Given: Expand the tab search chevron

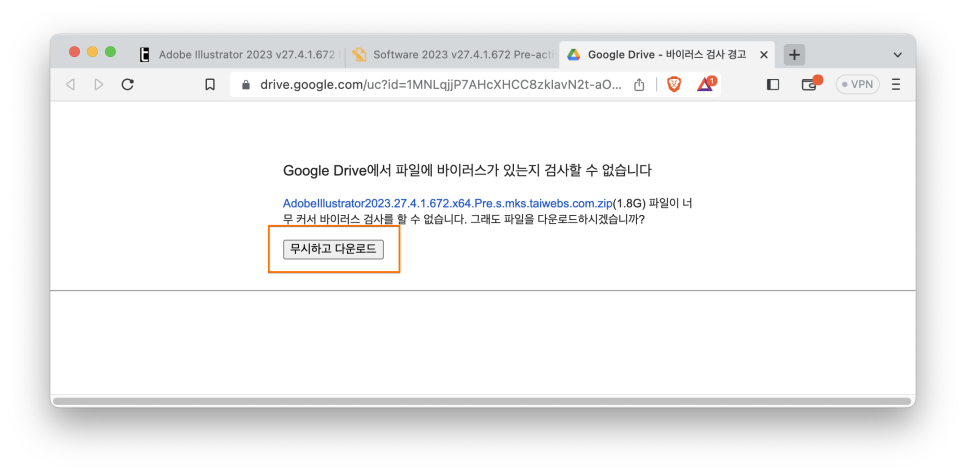Looking at the screenshot, I should (898, 55).
